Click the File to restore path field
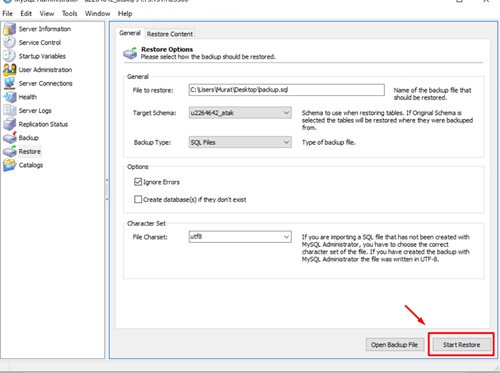This screenshot has width=500, height=373. pyautogui.click(x=286, y=90)
